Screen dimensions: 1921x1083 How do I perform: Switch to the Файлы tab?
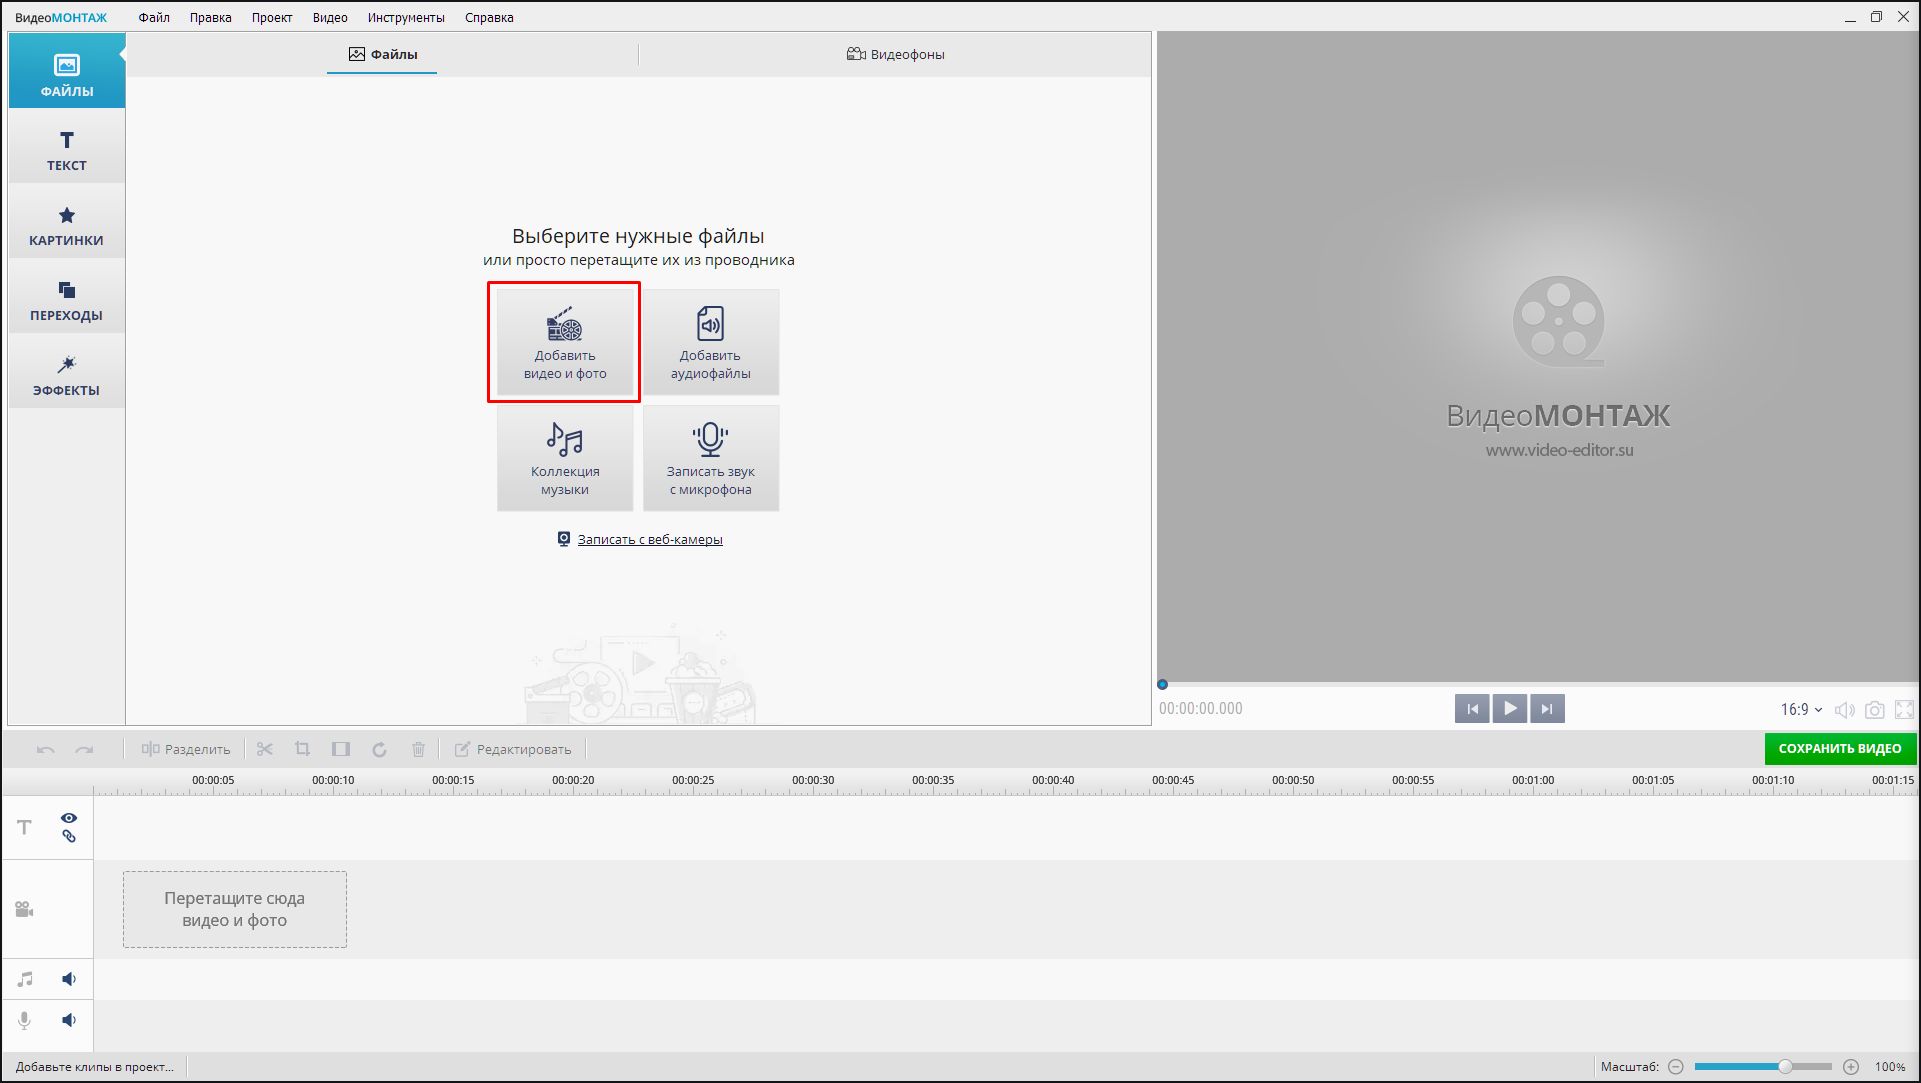pos(383,54)
